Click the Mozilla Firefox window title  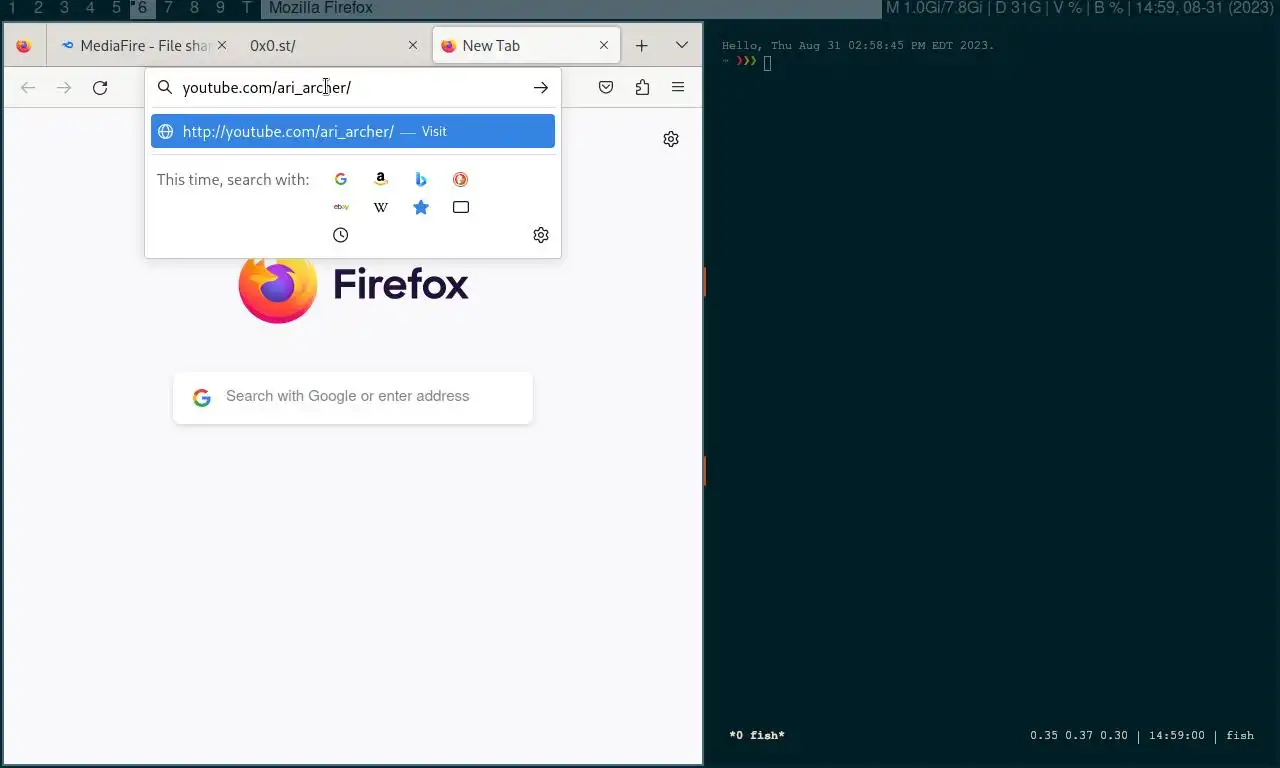(321, 8)
